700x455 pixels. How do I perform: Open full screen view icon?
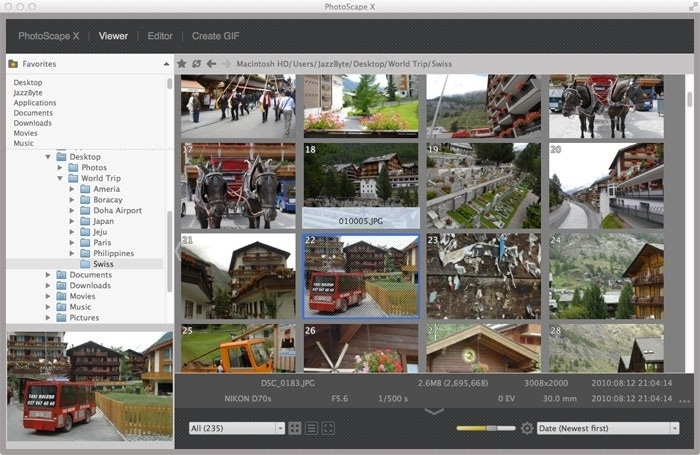pos(328,428)
